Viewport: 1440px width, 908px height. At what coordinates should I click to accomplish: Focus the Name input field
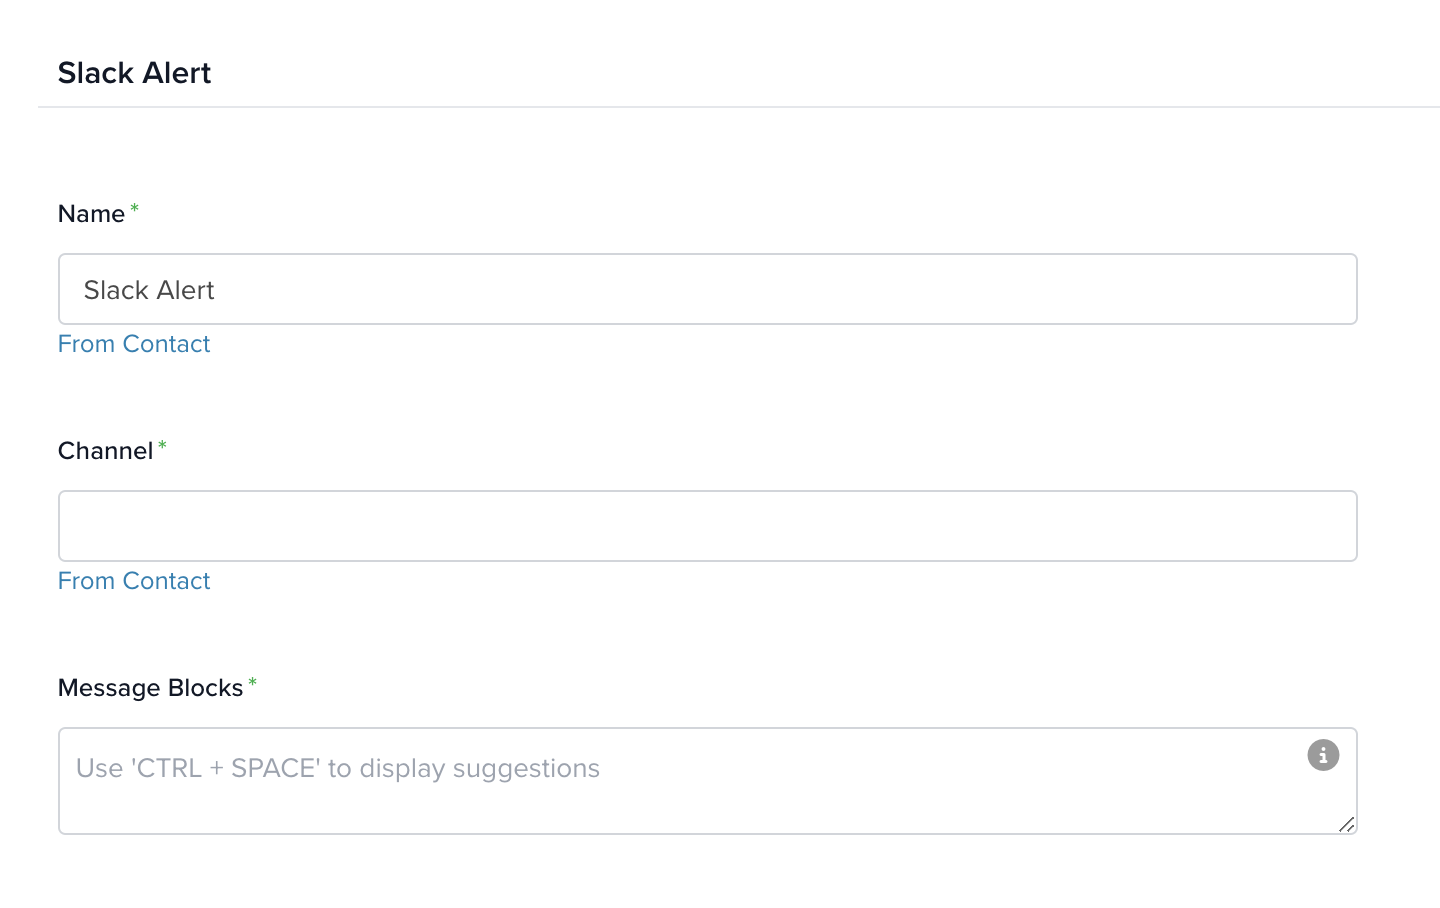[707, 289]
